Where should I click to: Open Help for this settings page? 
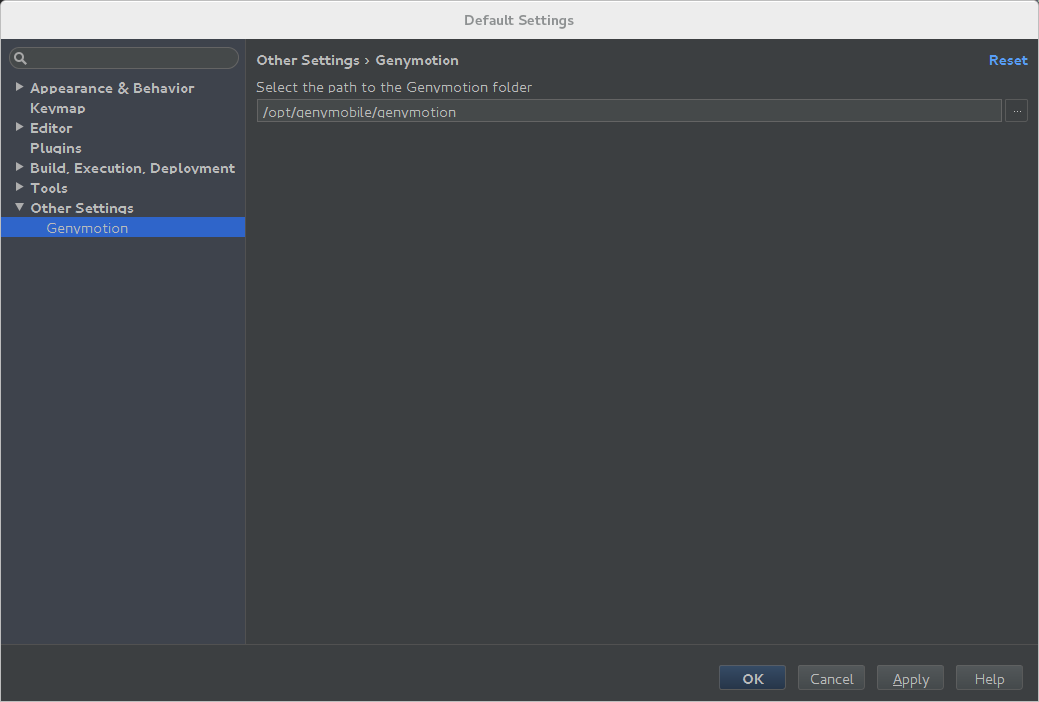(989, 678)
